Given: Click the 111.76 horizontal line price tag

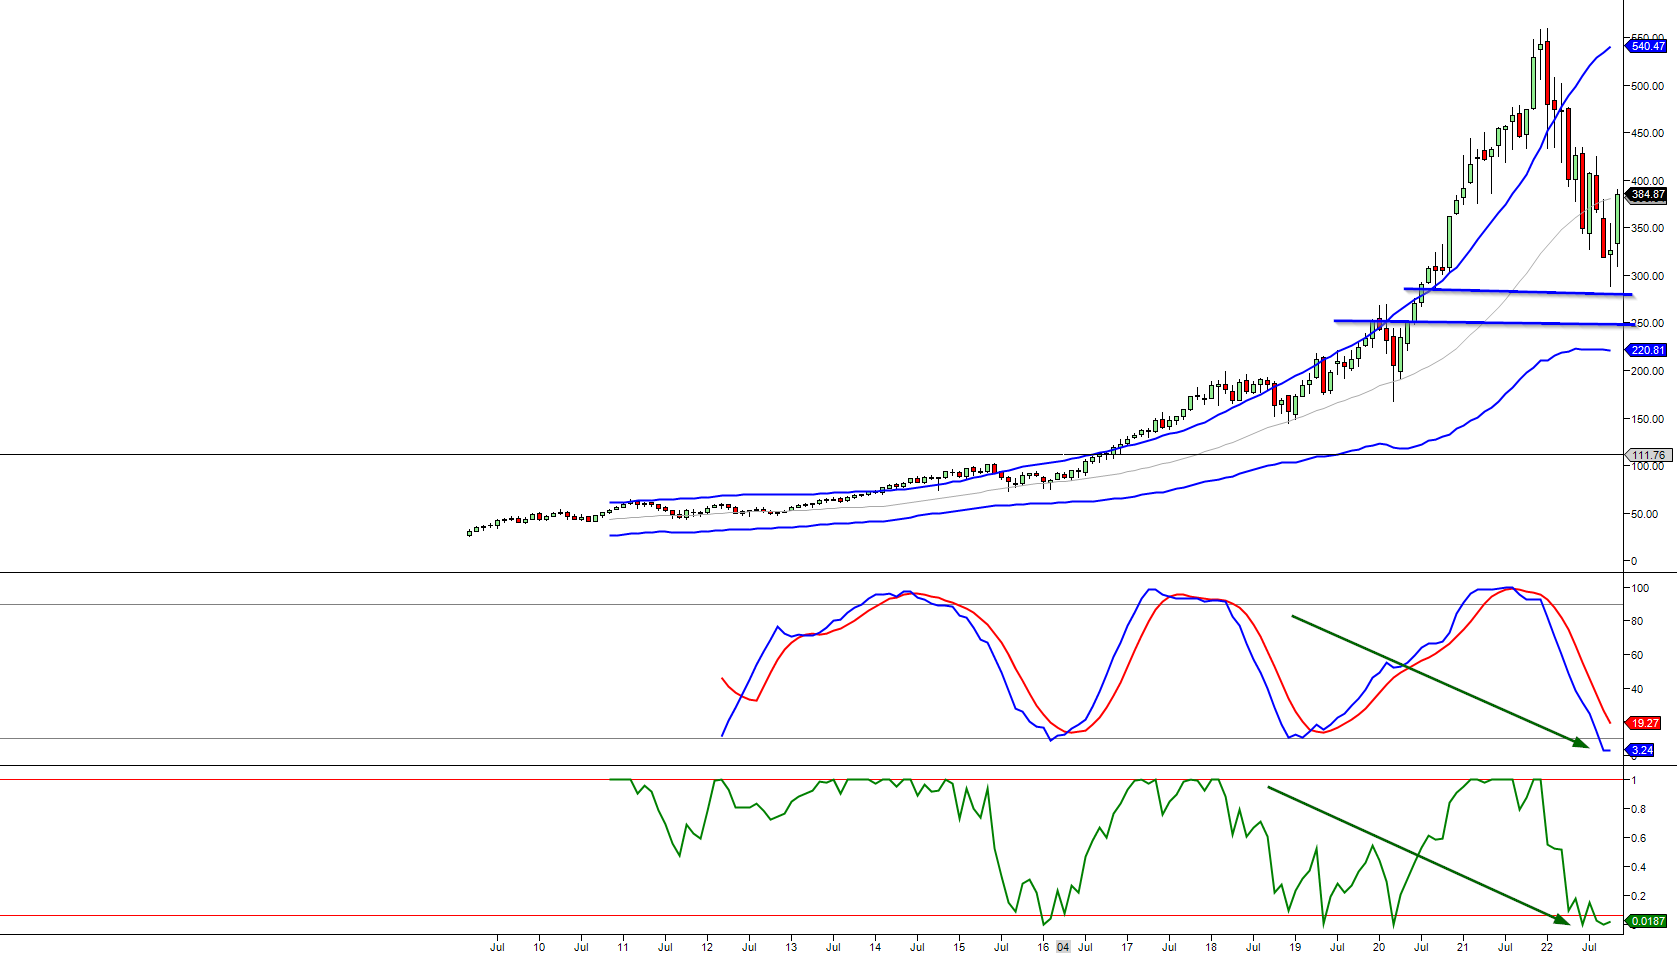Looking at the screenshot, I should click(x=1647, y=455).
